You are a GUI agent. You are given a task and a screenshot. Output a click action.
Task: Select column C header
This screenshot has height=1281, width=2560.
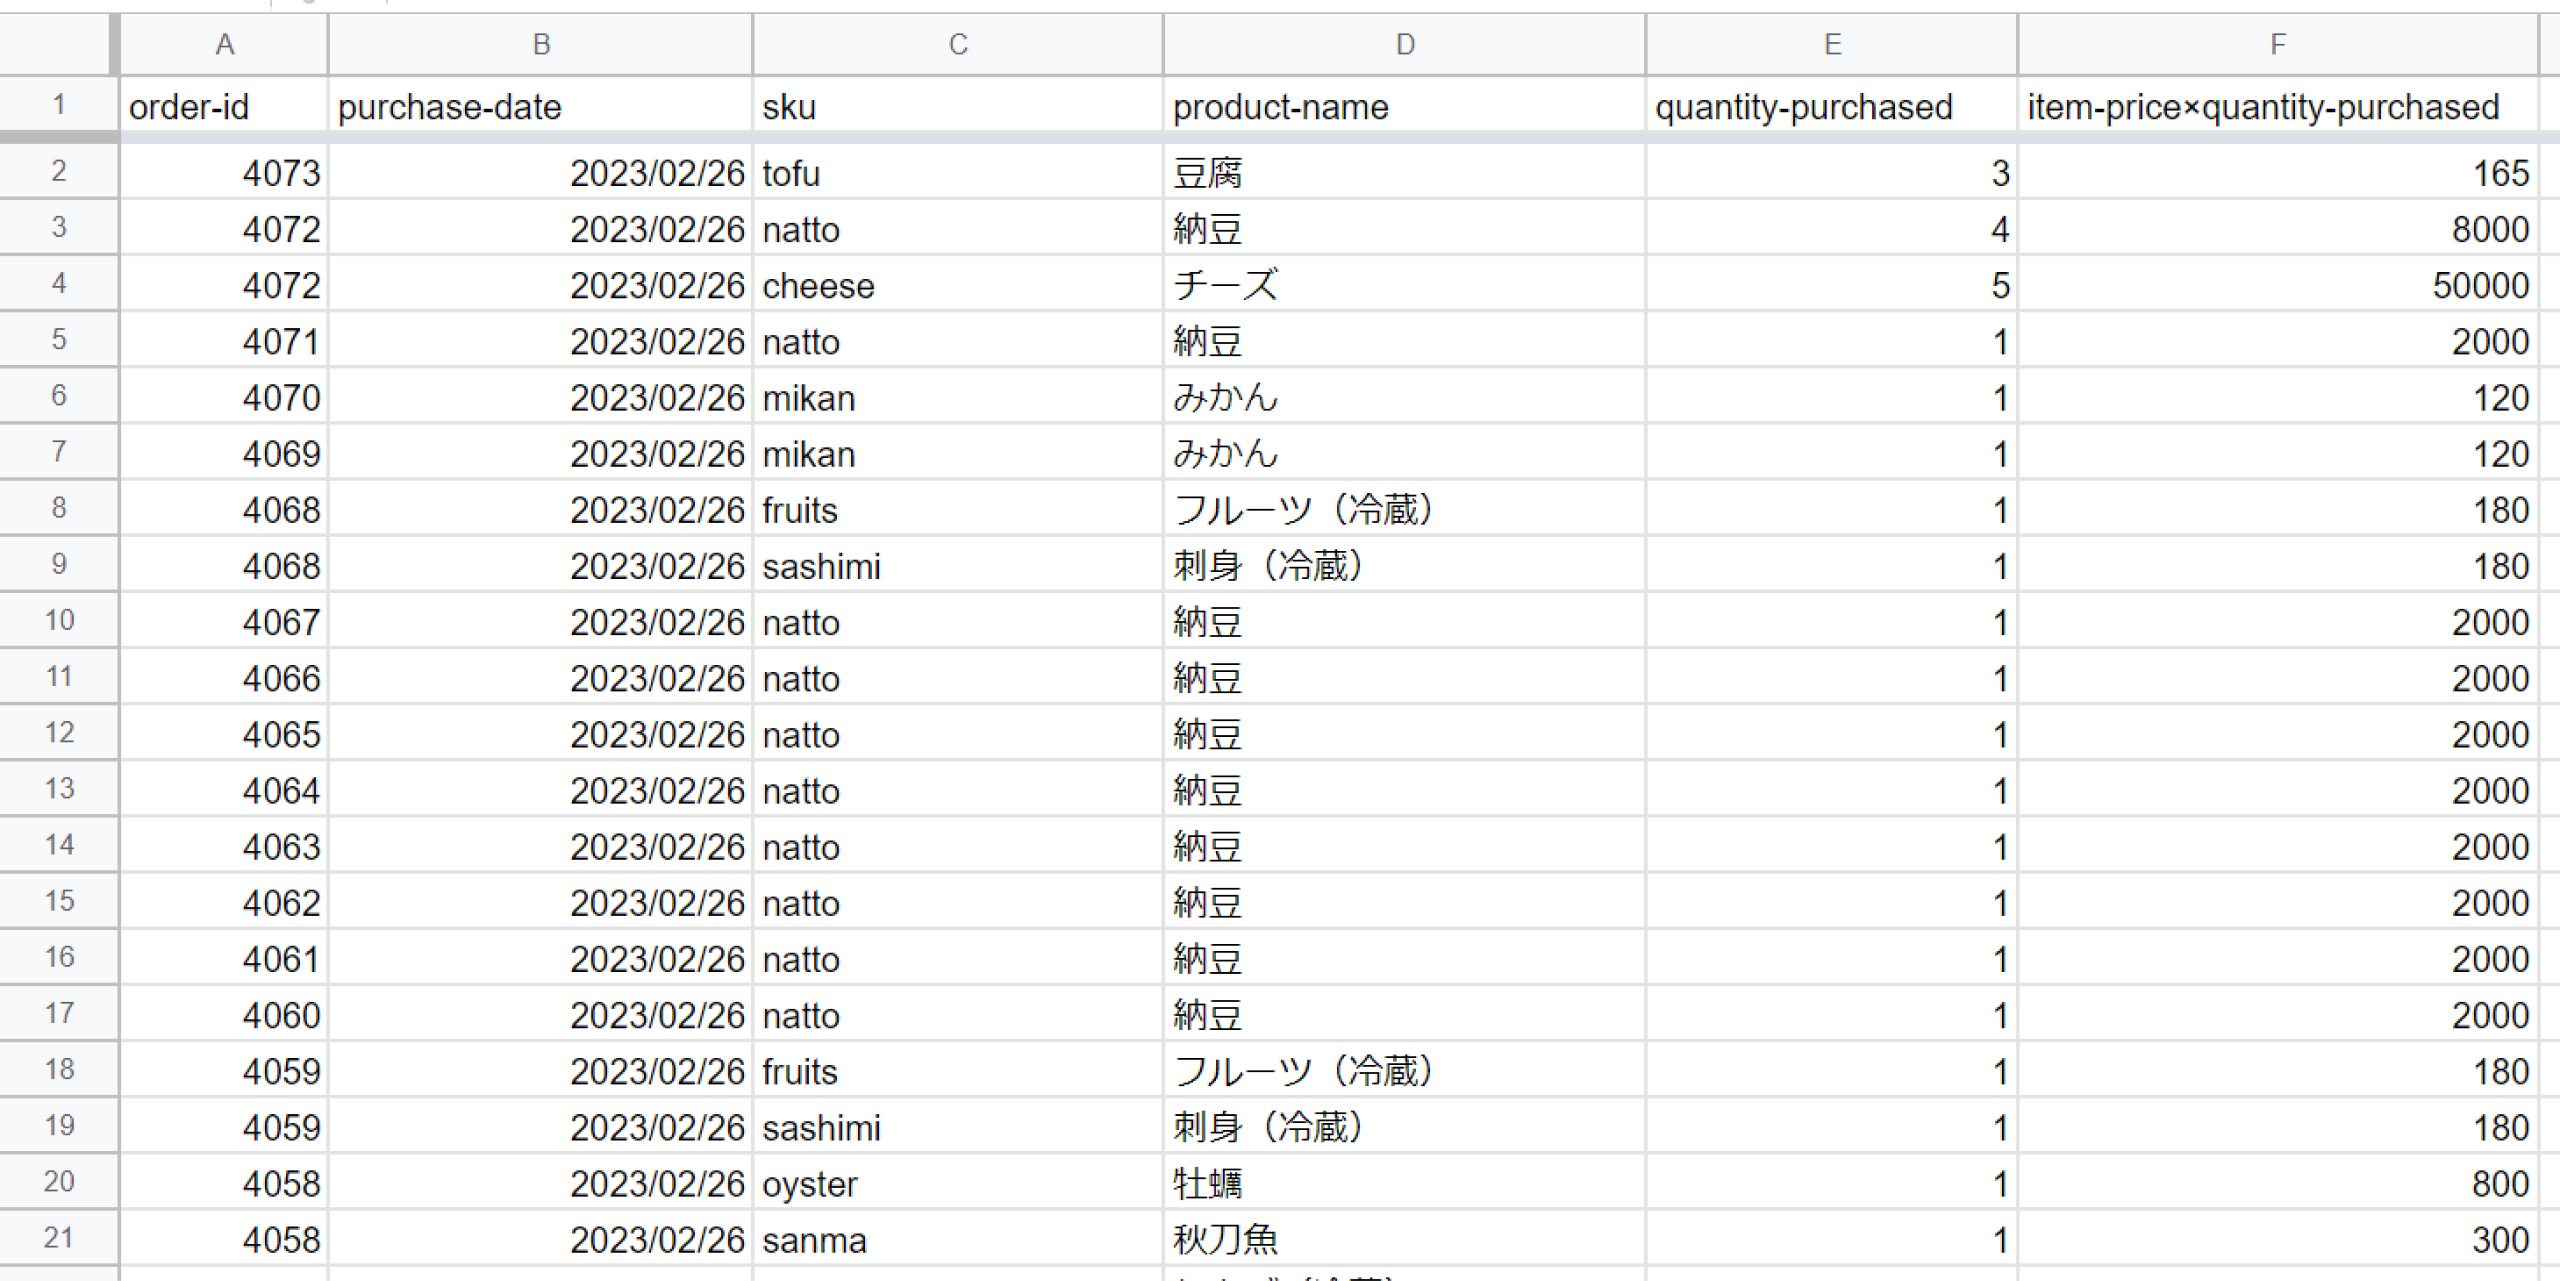(x=957, y=44)
